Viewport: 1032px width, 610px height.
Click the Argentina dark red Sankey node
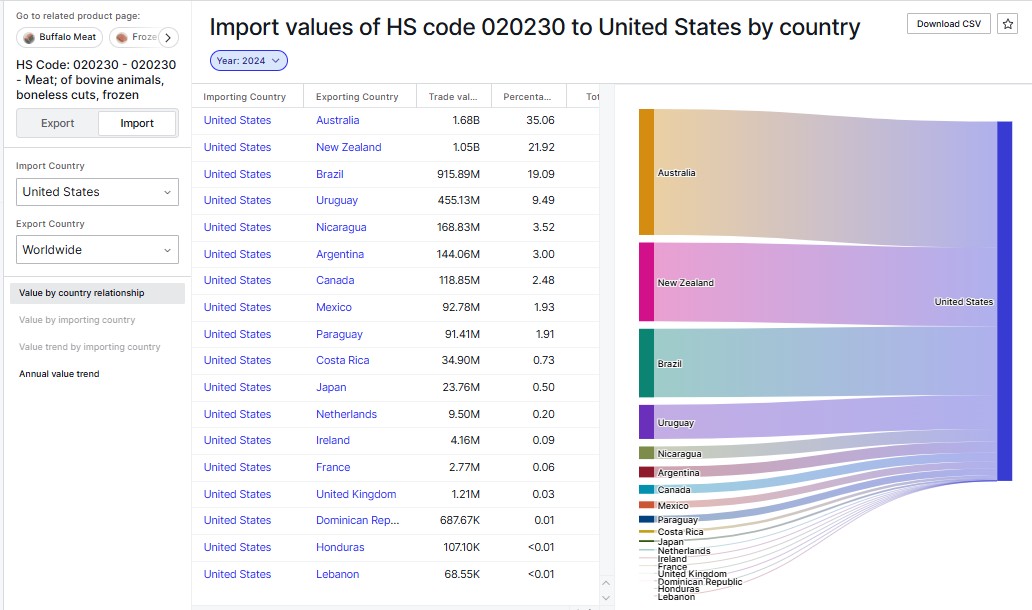click(x=646, y=472)
